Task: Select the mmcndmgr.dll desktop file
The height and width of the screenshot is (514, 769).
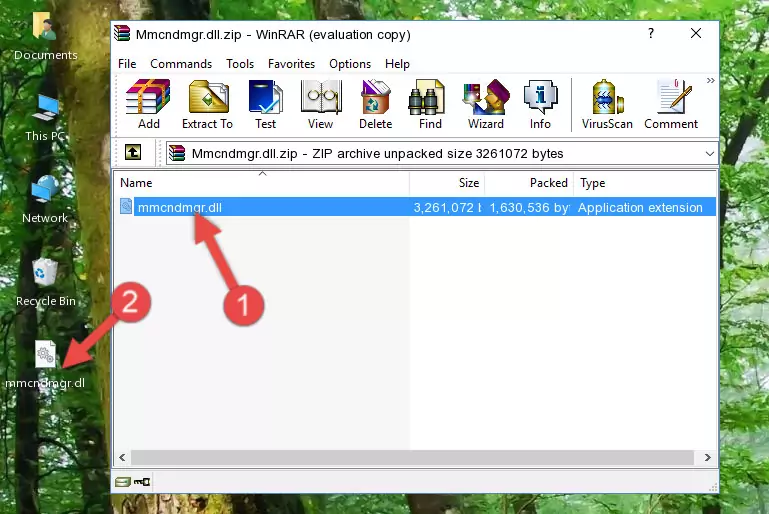Action: point(45,365)
